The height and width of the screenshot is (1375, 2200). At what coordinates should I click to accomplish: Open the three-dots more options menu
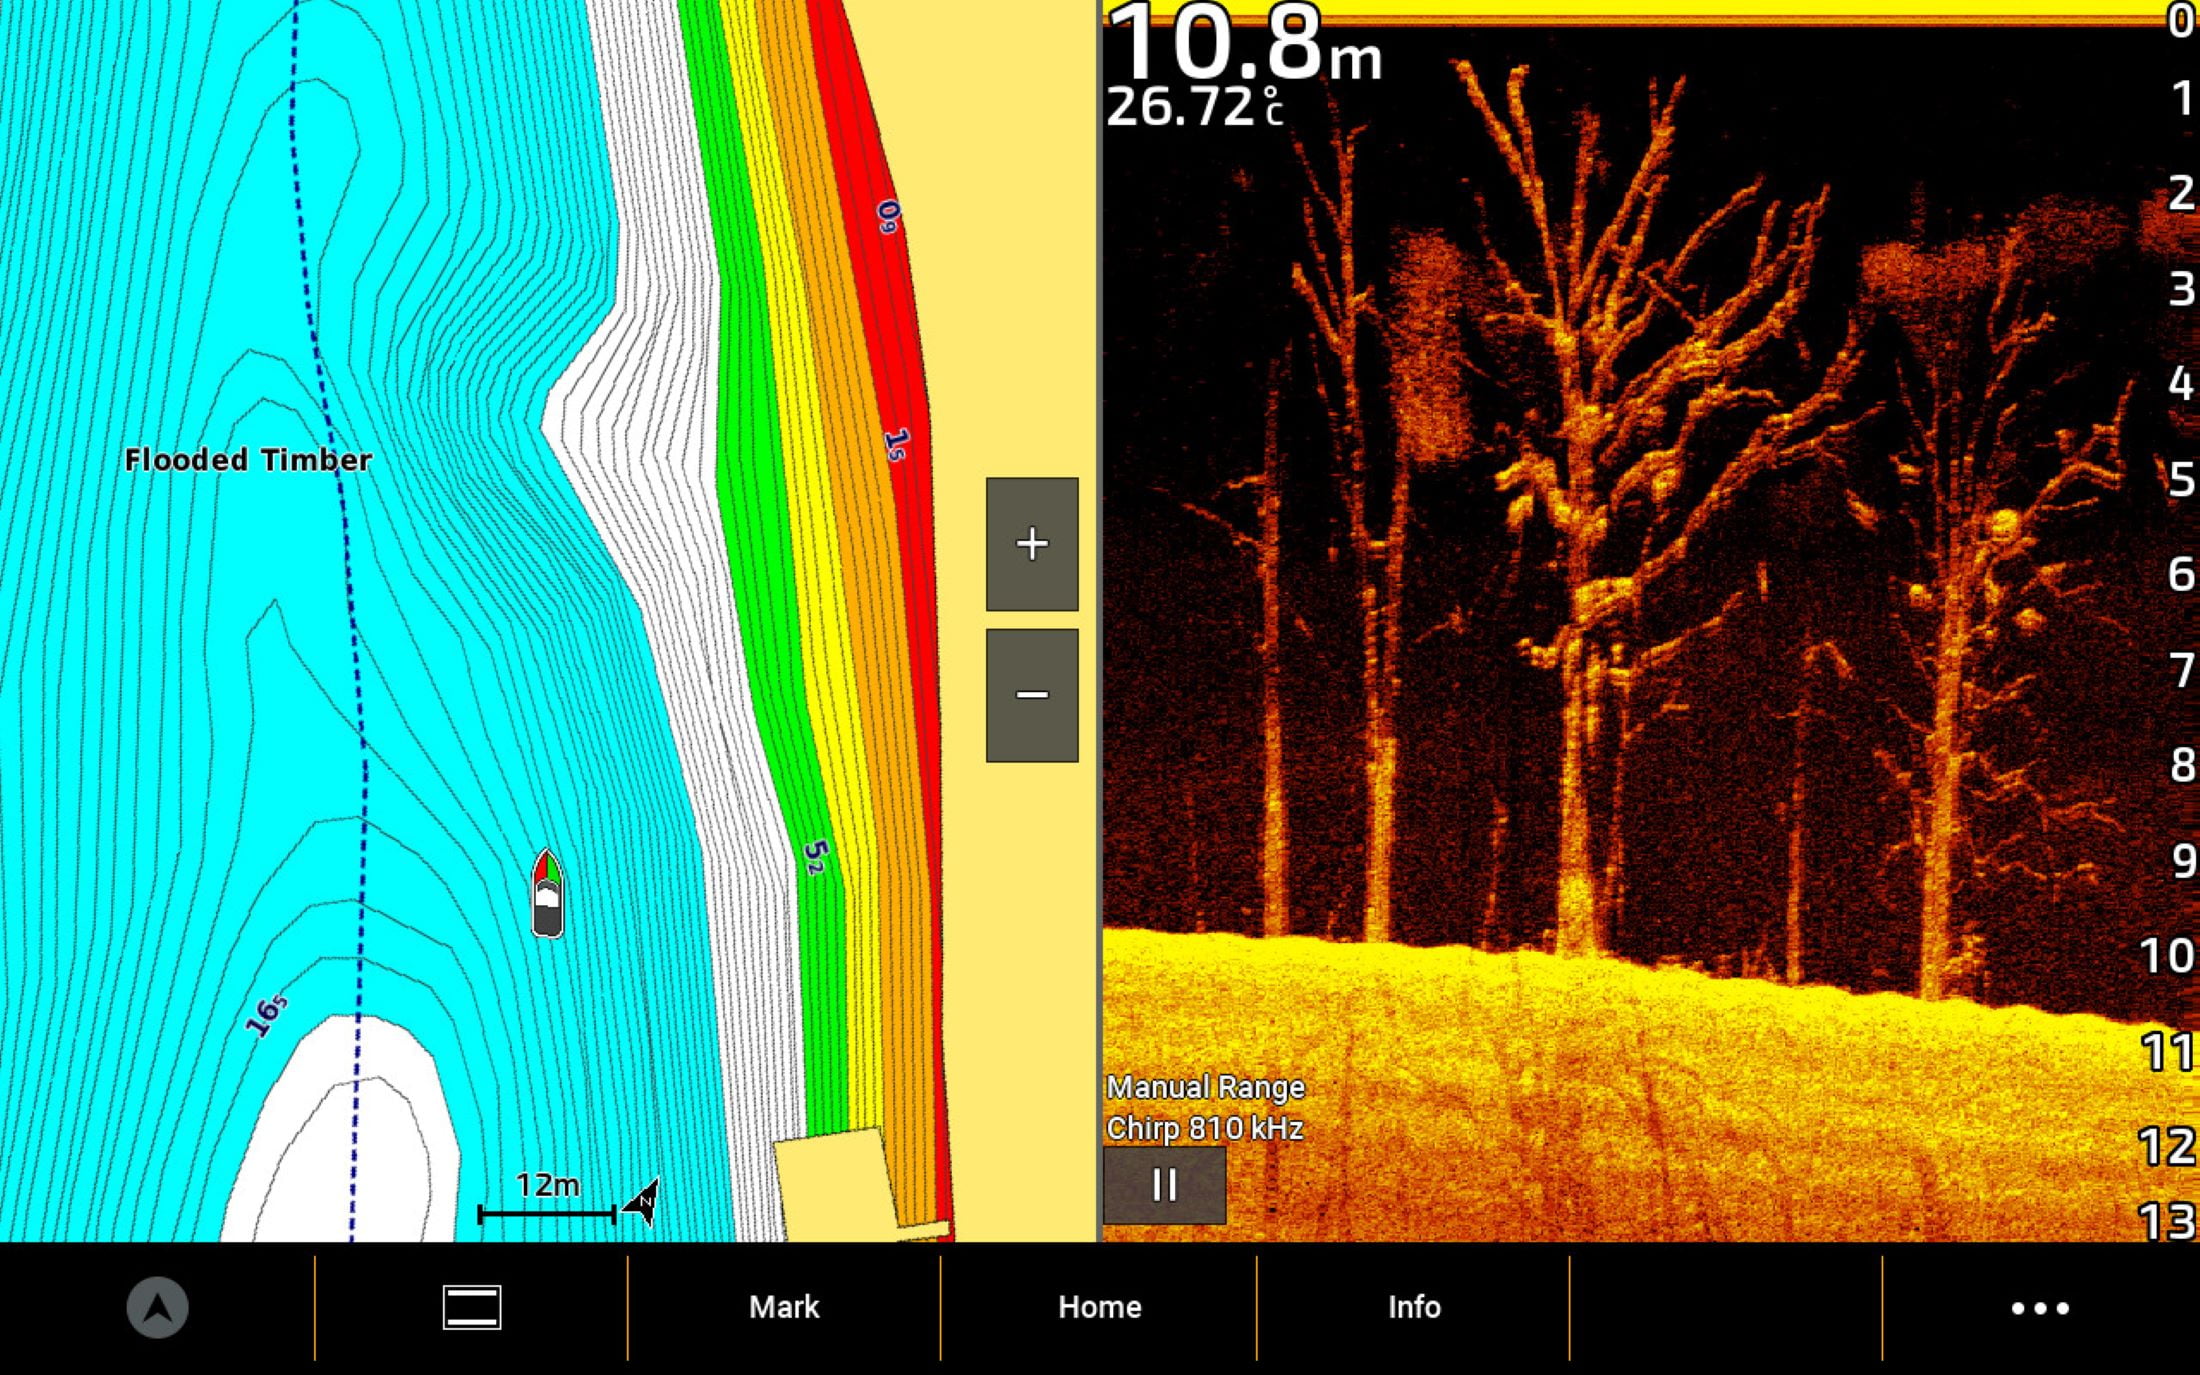[x=2040, y=1308]
